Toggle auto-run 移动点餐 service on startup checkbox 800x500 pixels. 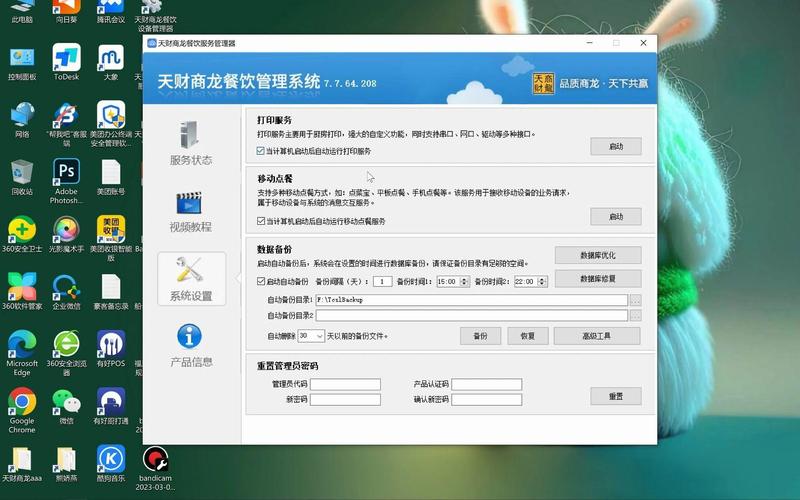click(261, 221)
